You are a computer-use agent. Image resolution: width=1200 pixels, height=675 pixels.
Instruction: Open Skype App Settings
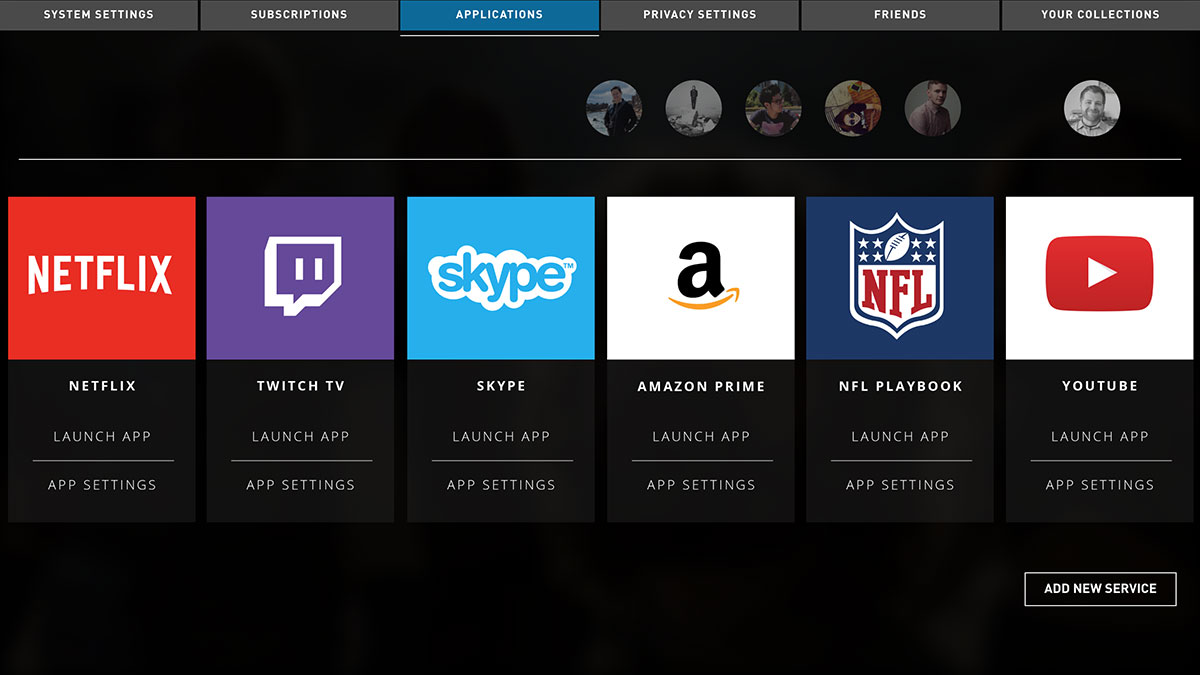coord(501,485)
